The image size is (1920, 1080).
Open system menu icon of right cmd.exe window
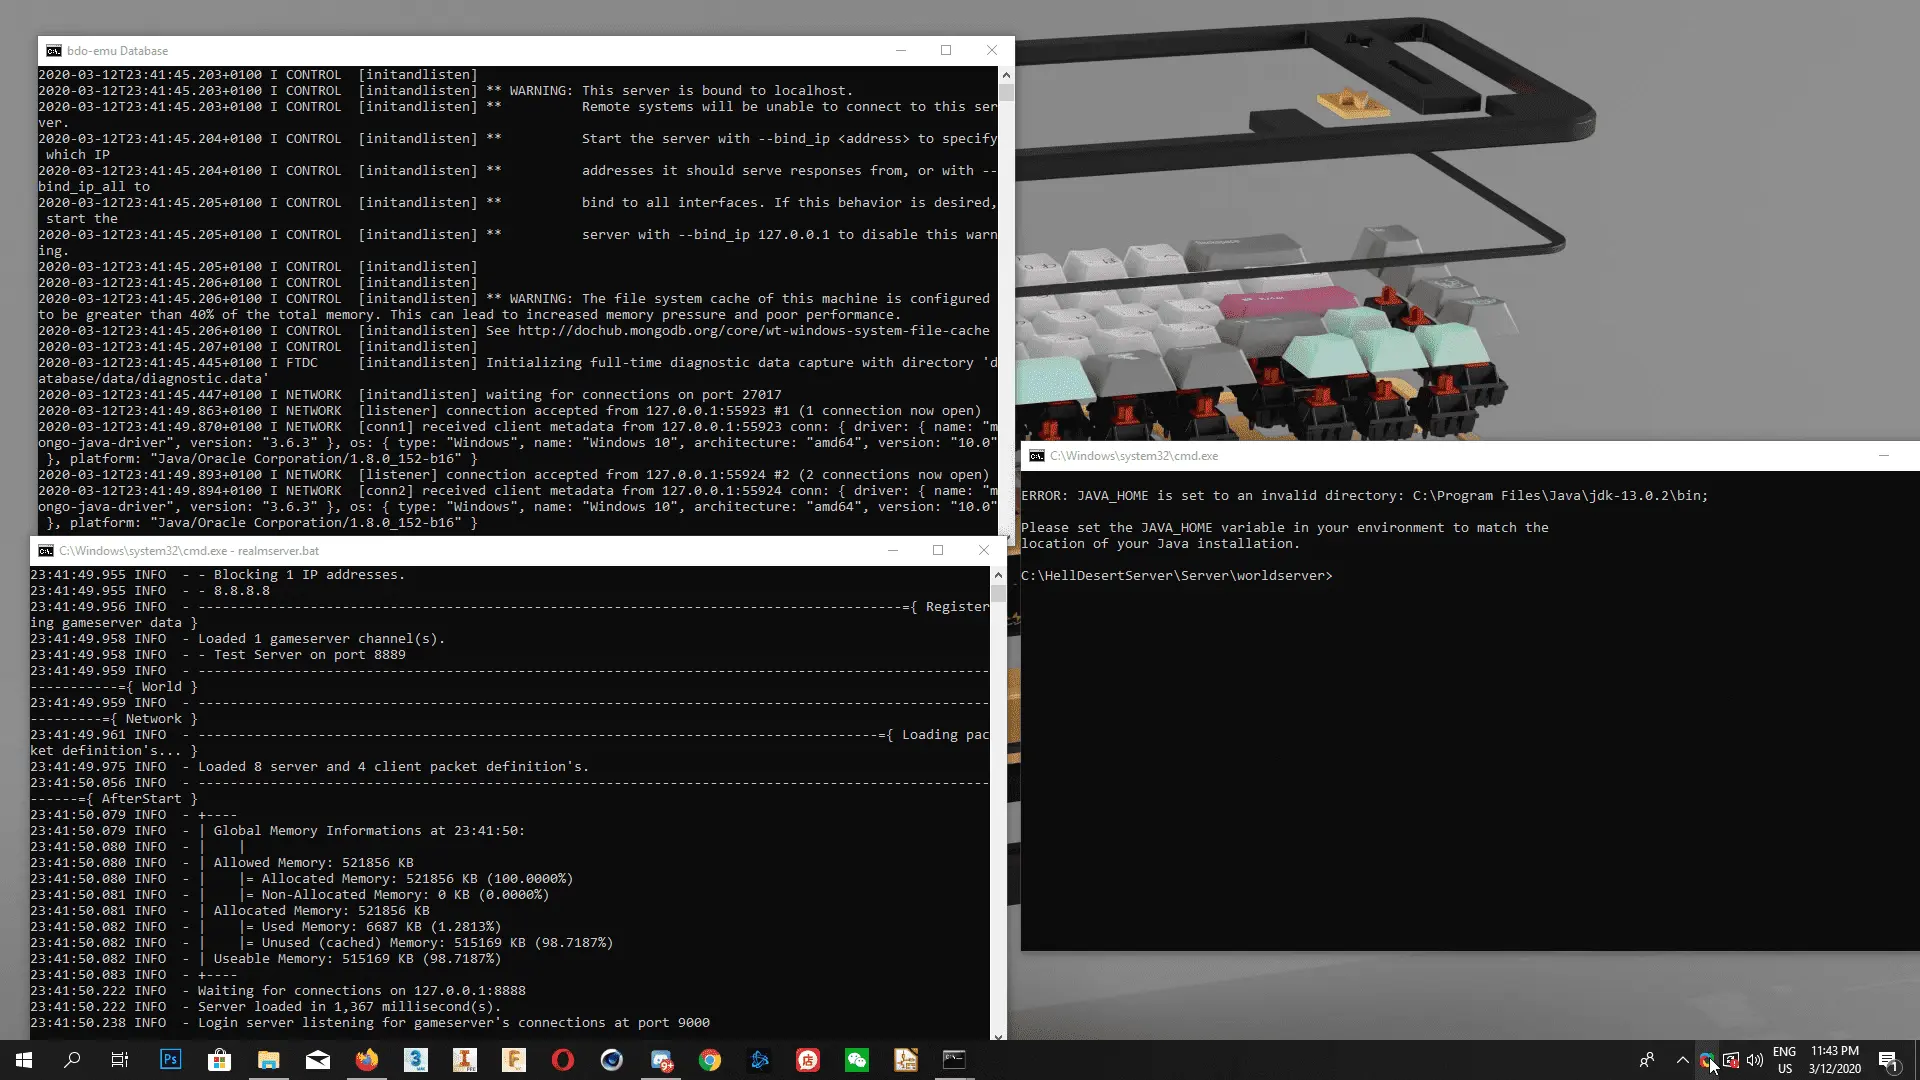pyautogui.click(x=1037, y=456)
